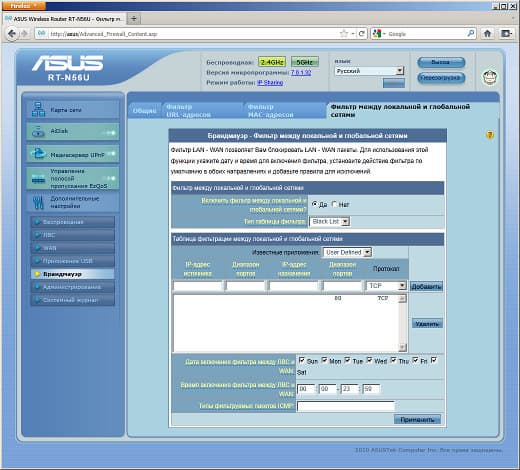This screenshot has width=520, height=470.
Task: Open the 'ЛВС' sidebar menu item
Action: [x=73, y=235]
